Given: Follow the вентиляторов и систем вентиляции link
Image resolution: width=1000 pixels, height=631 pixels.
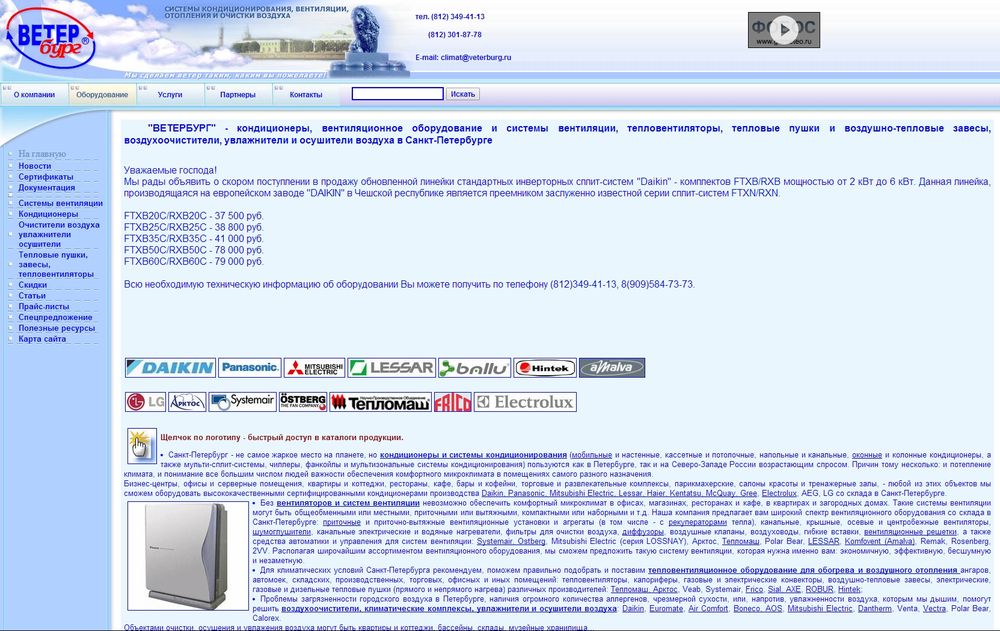Looking at the screenshot, I should [x=348, y=503].
